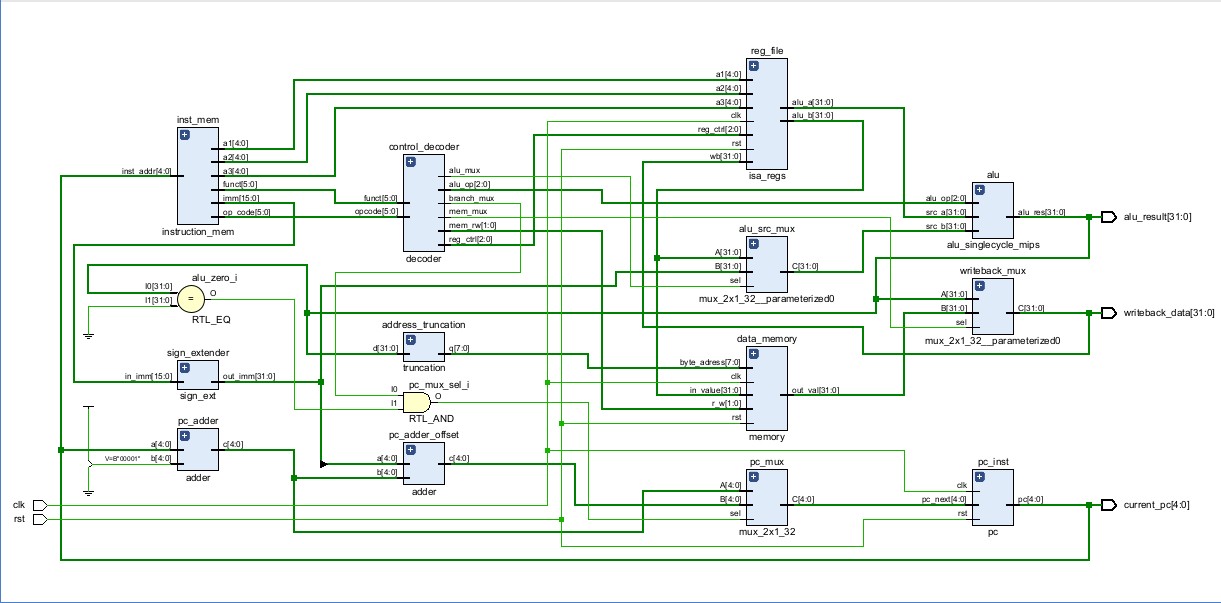Click the branch_mux pin on control_decoder
This screenshot has width=1221, height=603.
[x=471, y=198]
